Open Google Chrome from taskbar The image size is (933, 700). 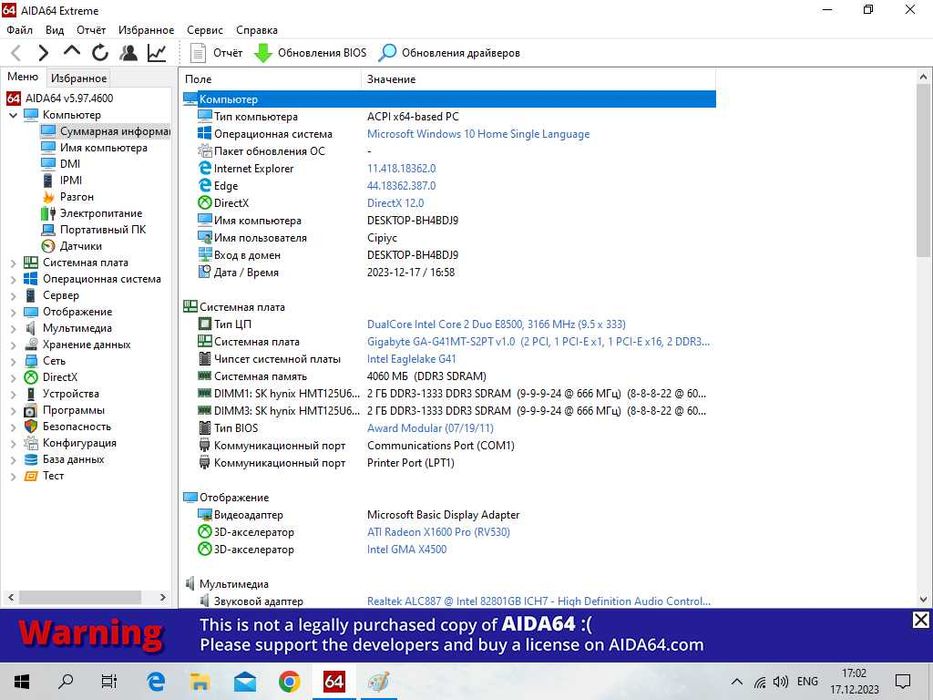click(289, 681)
